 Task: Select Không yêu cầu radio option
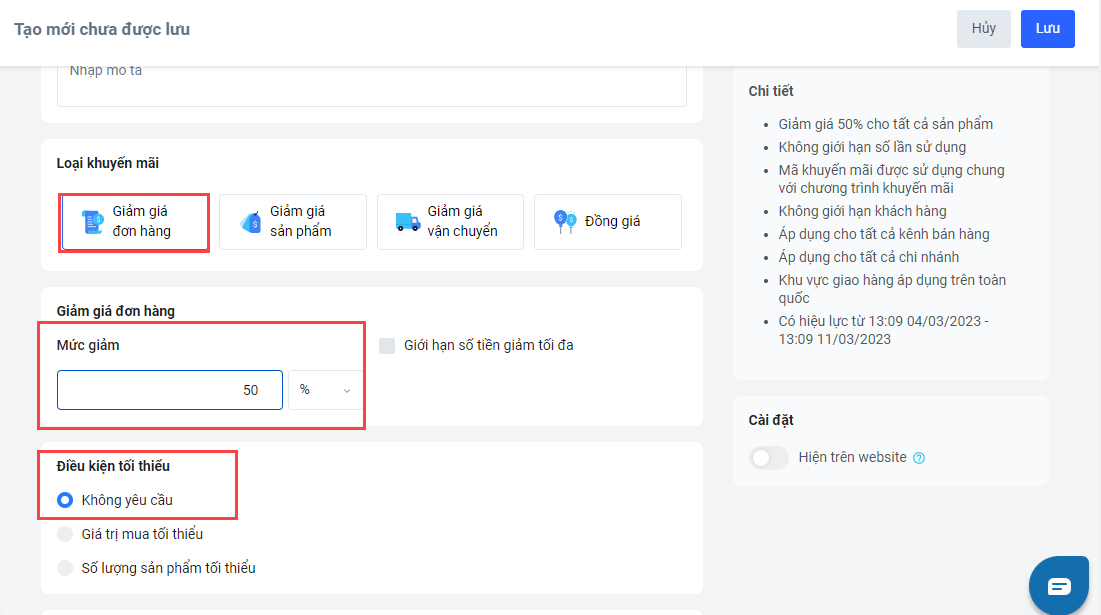pos(66,500)
